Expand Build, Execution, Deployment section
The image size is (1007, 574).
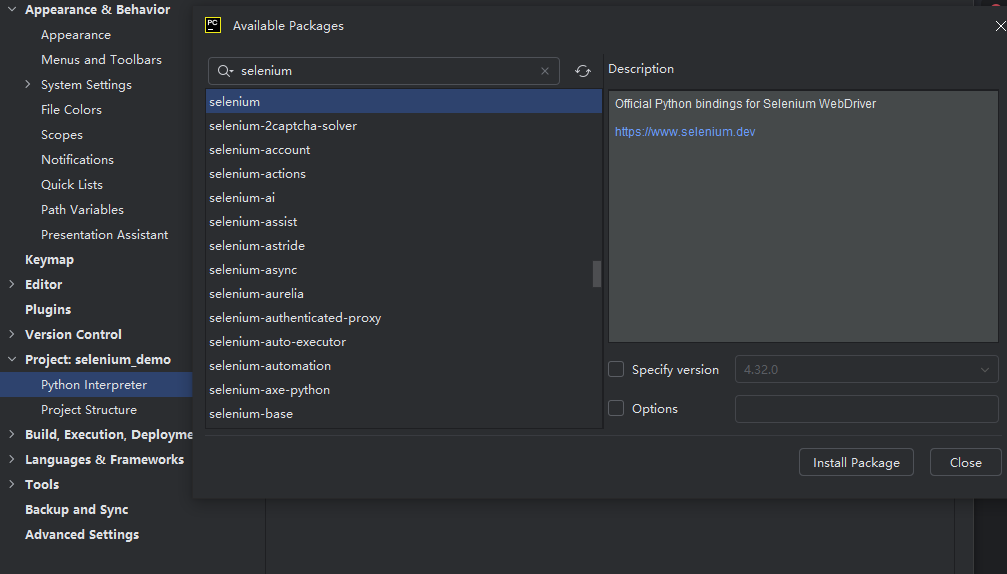[x=12, y=434]
